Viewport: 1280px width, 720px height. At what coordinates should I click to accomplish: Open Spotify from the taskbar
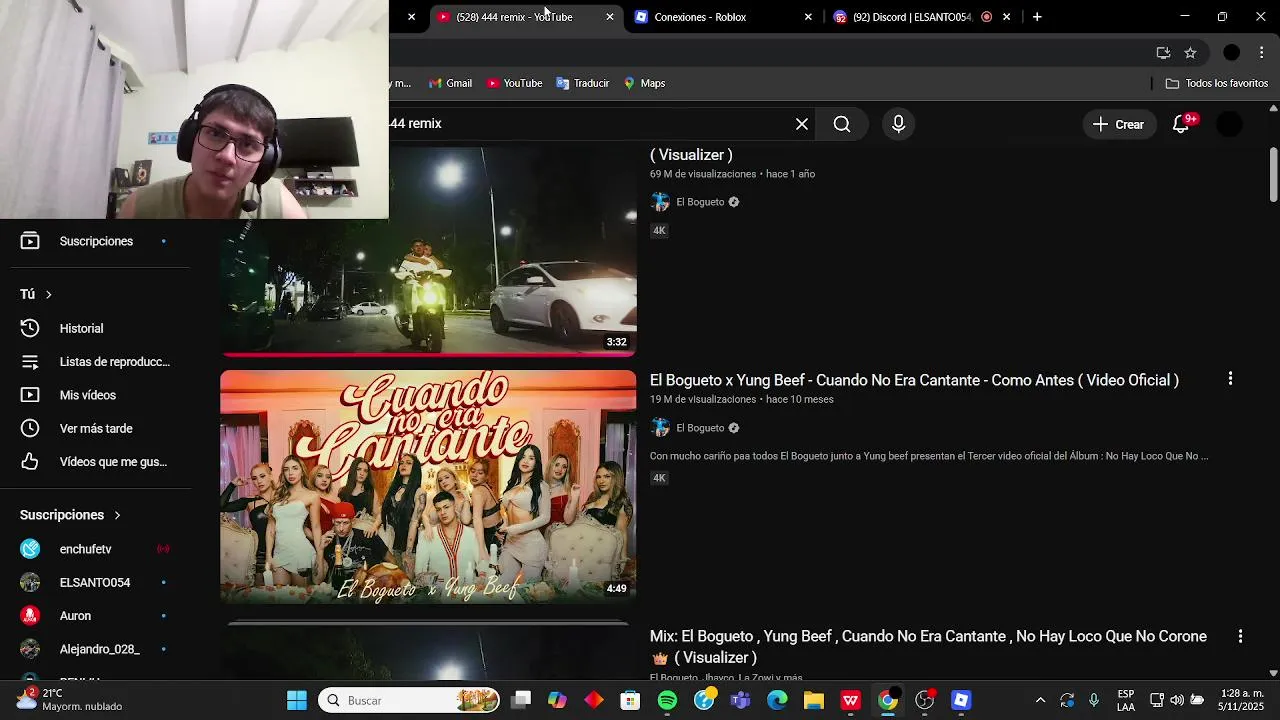point(668,700)
